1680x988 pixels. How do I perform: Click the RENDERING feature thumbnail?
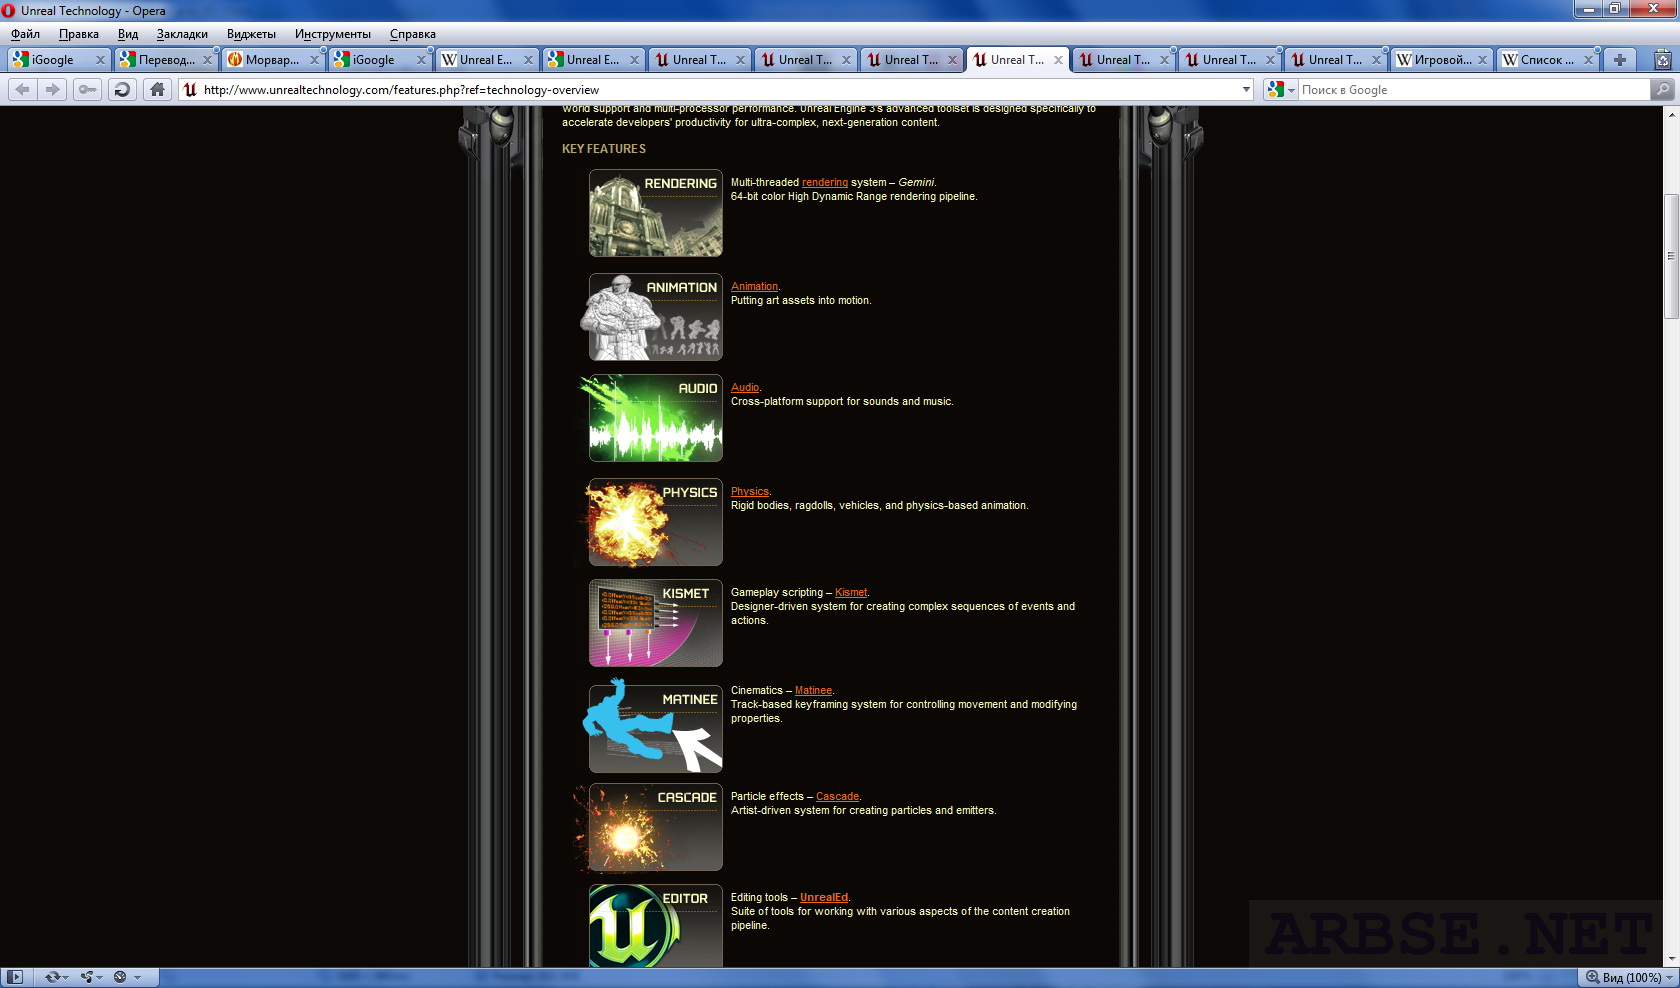pos(655,213)
